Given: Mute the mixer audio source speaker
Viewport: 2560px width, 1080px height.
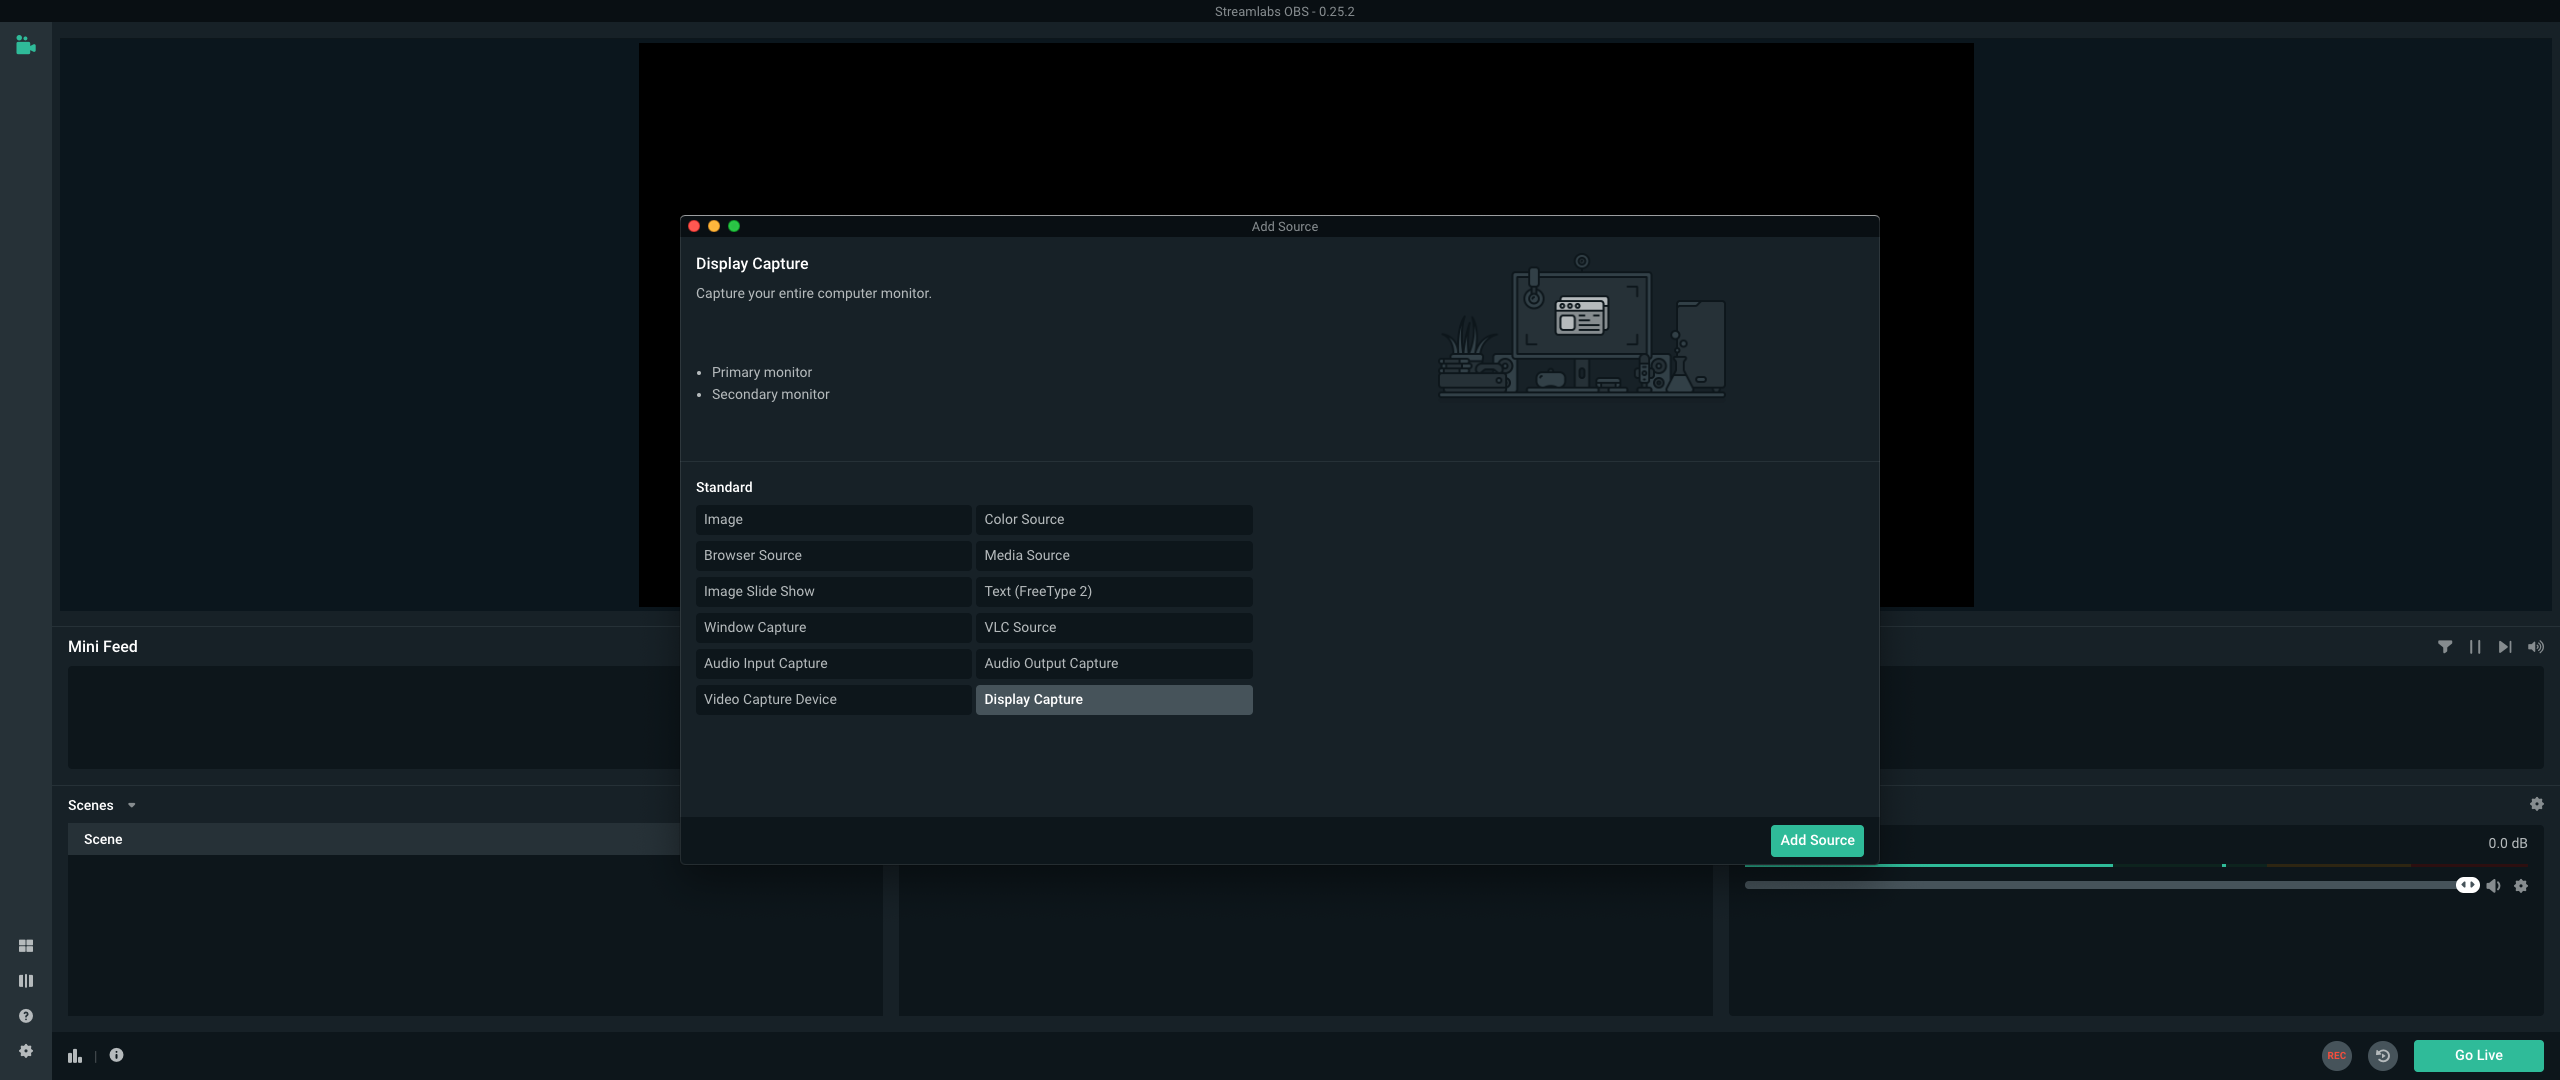Looking at the screenshot, I should (2494, 886).
